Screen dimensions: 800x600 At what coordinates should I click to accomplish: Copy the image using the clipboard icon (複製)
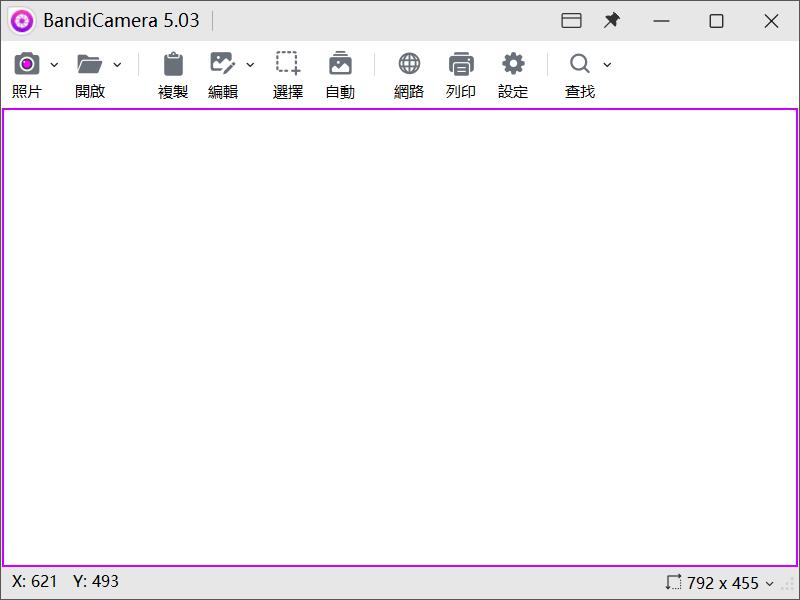point(173,65)
